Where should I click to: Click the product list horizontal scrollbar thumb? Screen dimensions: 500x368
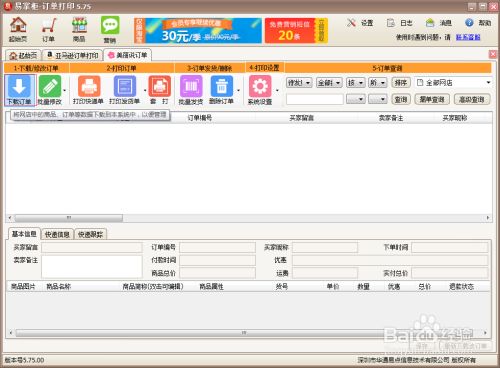(x=243, y=333)
